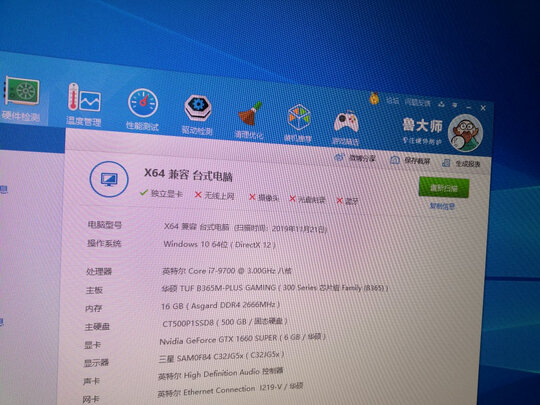This screenshot has height=405, width=540.
Task: Select the 'TUF B365M-PLUS GAMING' motherboard value
Action: (275, 287)
